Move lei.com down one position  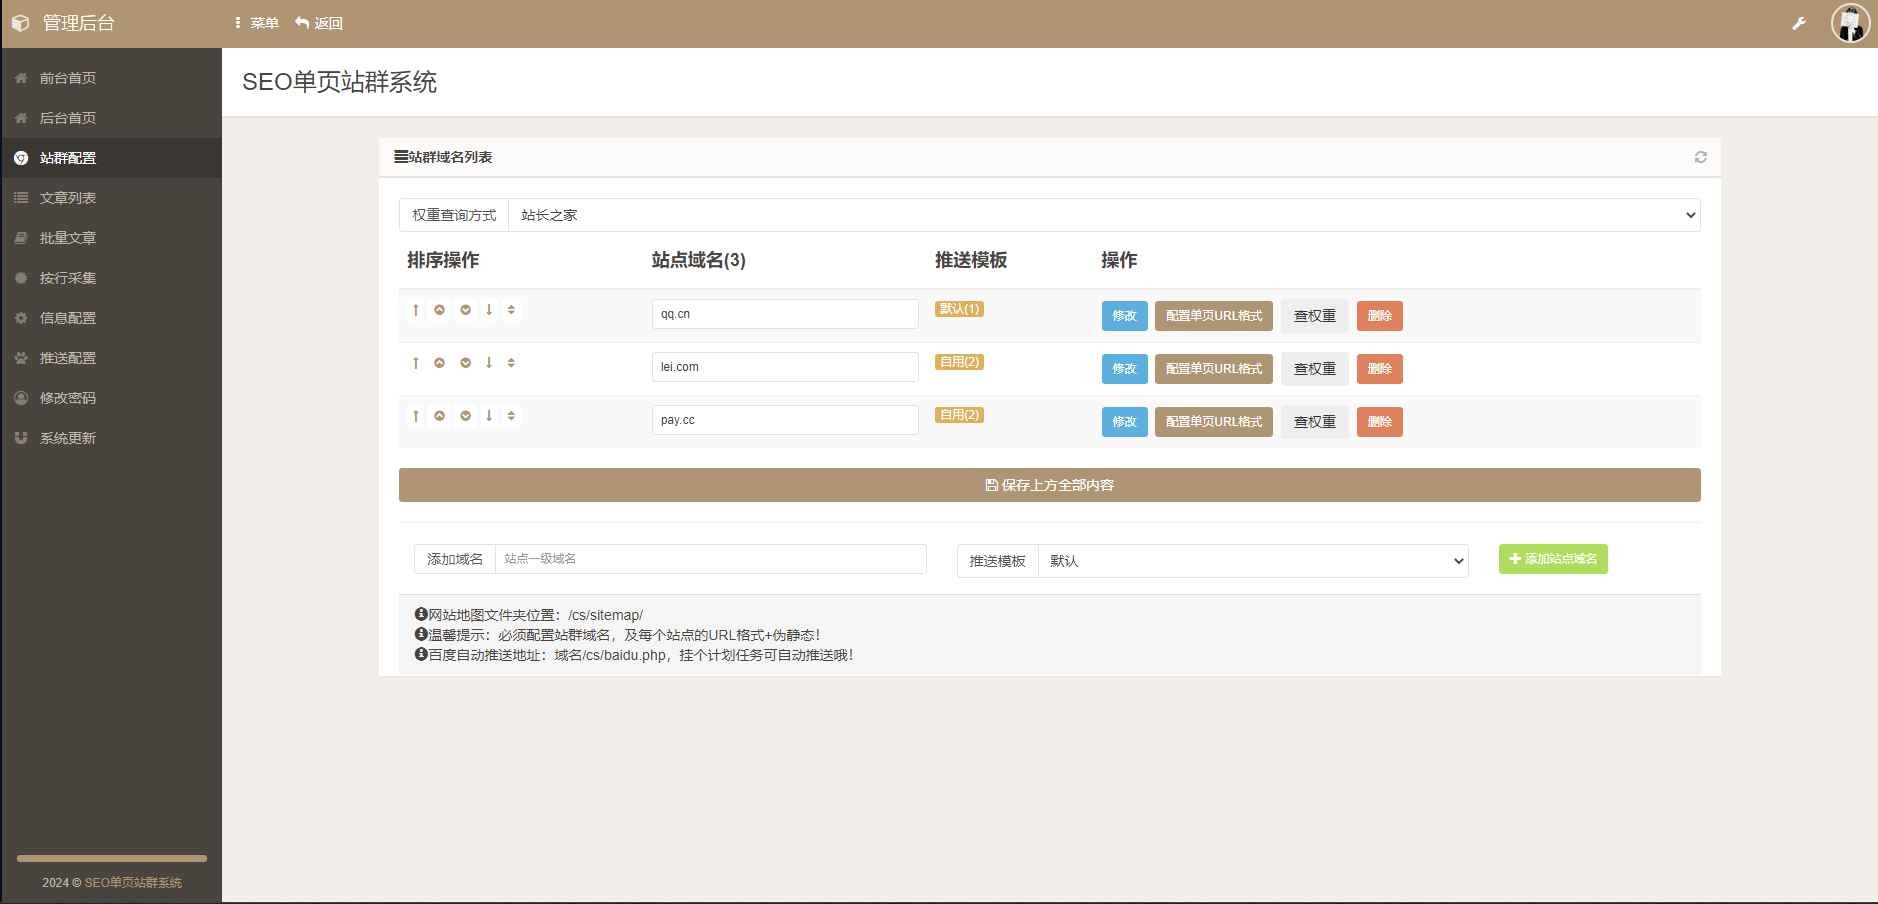(x=465, y=363)
